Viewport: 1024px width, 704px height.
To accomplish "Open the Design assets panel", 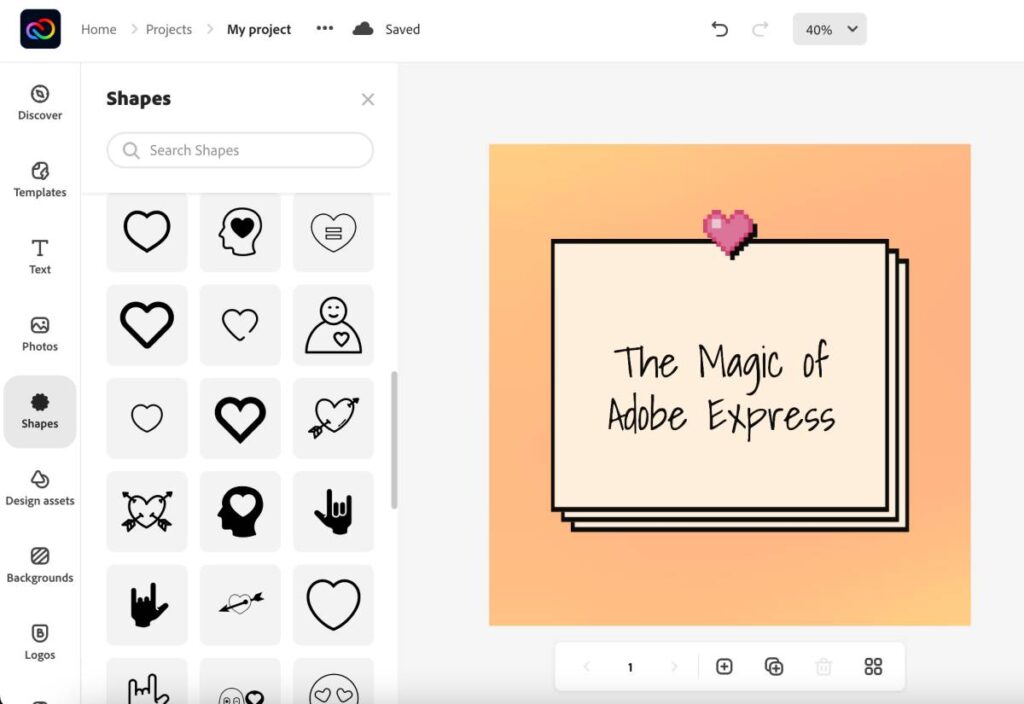I will [39, 489].
